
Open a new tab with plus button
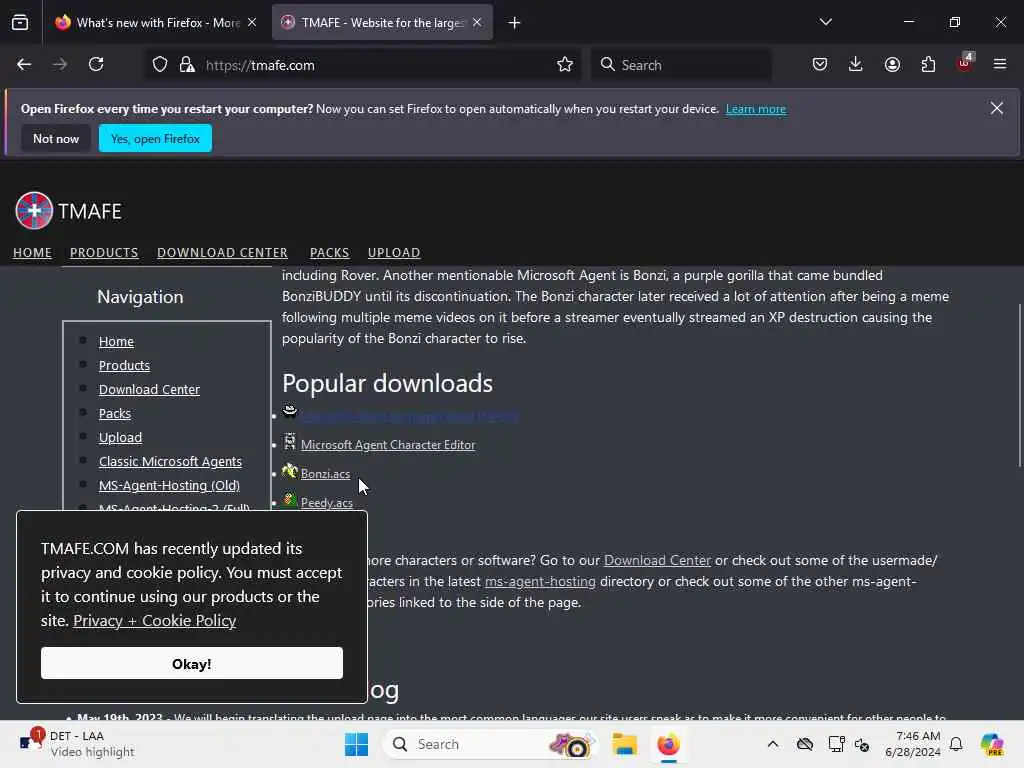tap(515, 23)
